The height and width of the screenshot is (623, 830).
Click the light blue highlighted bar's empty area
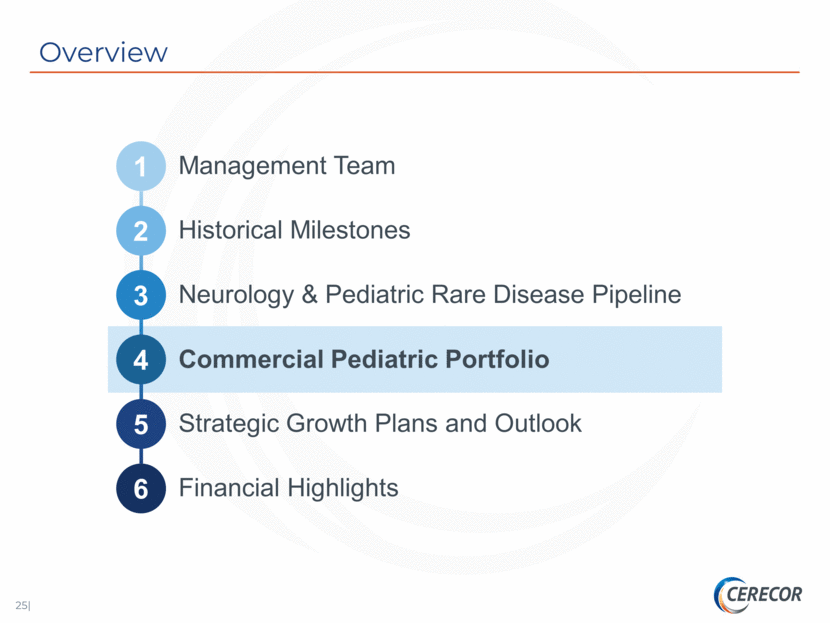(635, 359)
